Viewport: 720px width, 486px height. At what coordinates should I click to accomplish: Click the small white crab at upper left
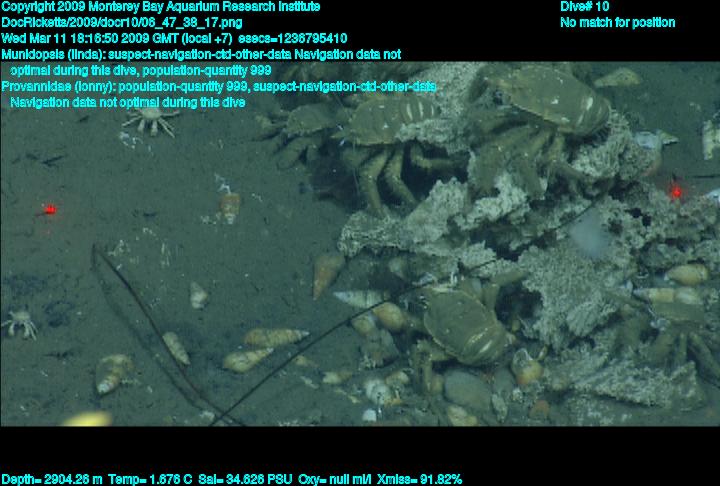148,120
